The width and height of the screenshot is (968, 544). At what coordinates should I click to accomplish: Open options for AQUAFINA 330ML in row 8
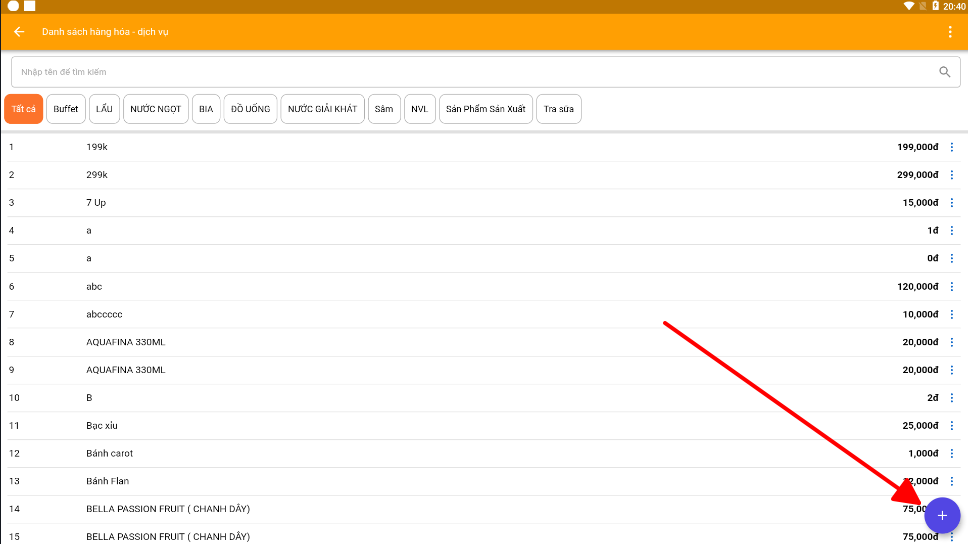point(951,342)
